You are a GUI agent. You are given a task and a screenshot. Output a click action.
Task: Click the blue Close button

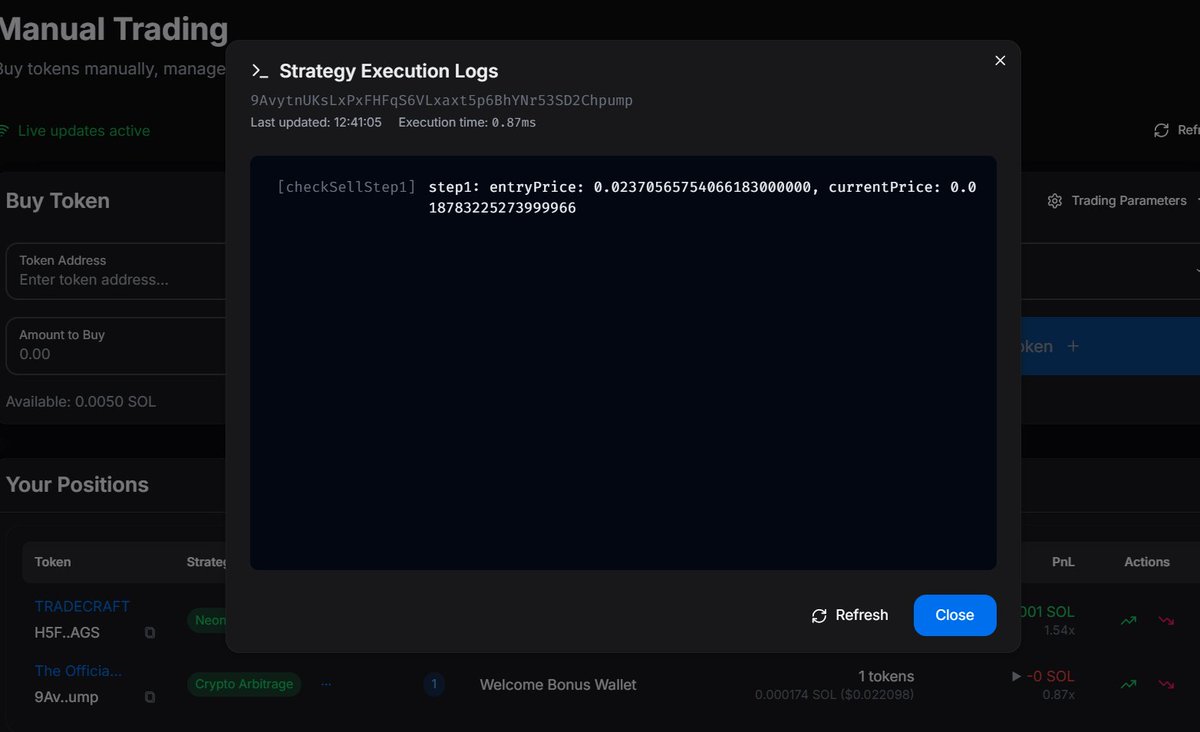(x=955, y=615)
